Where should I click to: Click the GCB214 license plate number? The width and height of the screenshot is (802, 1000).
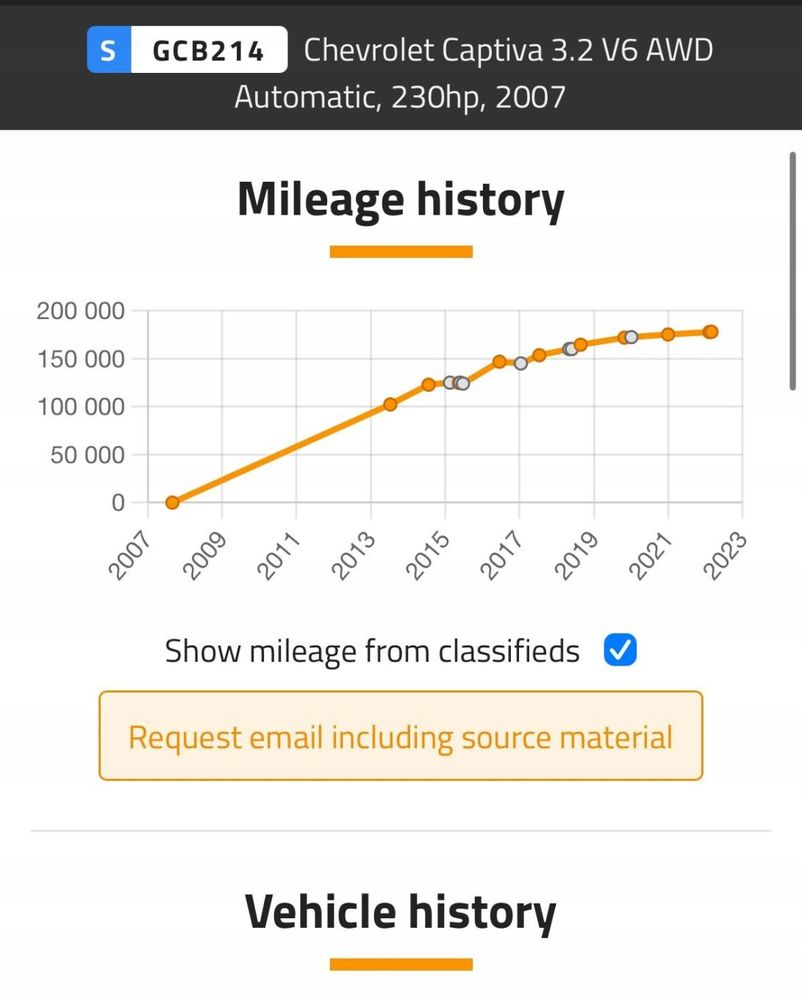(x=208, y=52)
